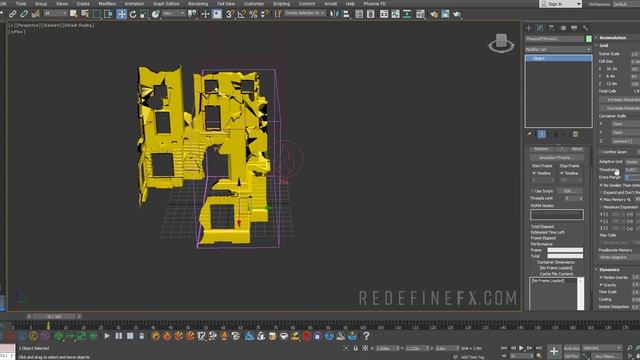Open the reference coordinate system View dropdown
The image size is (640, 360).
(173, 14)
